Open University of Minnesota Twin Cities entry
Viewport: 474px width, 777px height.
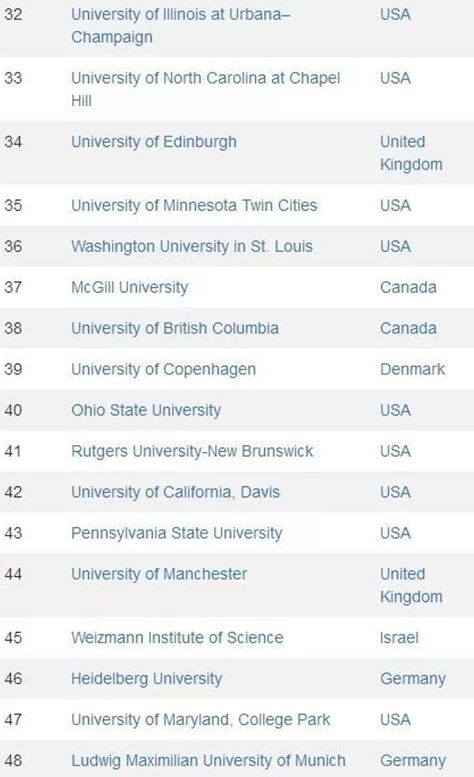click(194, 205)
